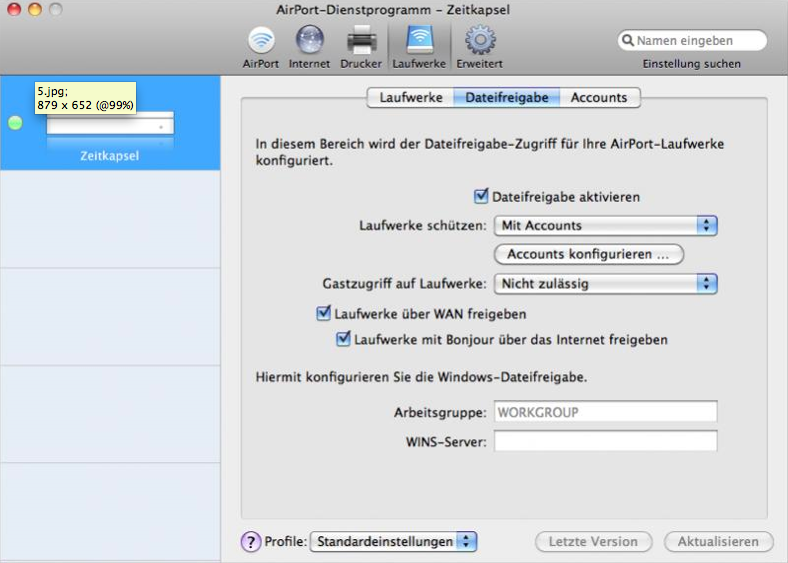Open Erweitert gear icon
The width and height of the screenshot is (788, 563).
480,42
